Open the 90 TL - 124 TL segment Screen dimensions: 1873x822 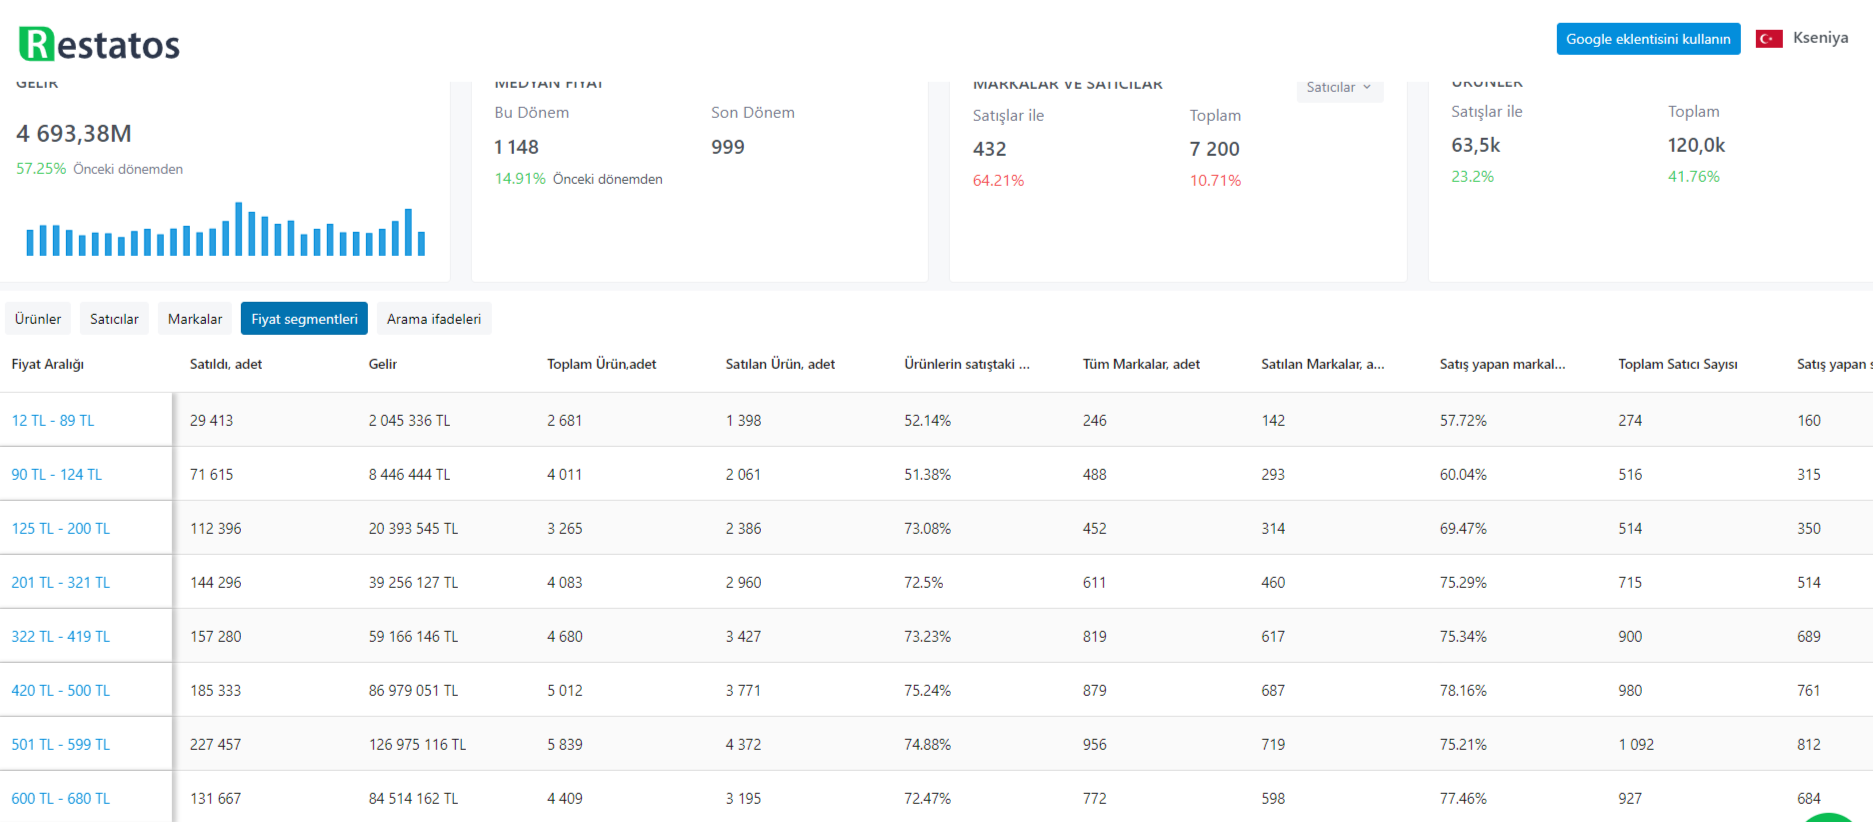pos(57,475)
